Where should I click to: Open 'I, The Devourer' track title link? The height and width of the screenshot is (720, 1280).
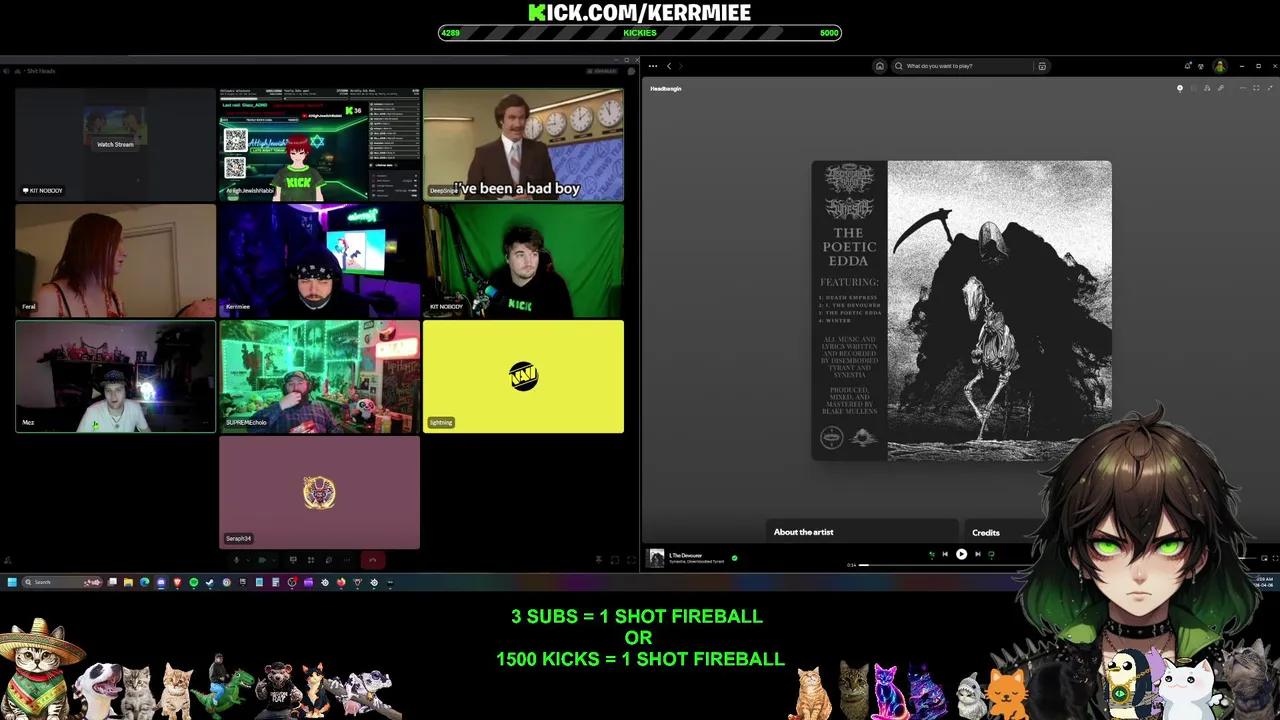(685, 555)
